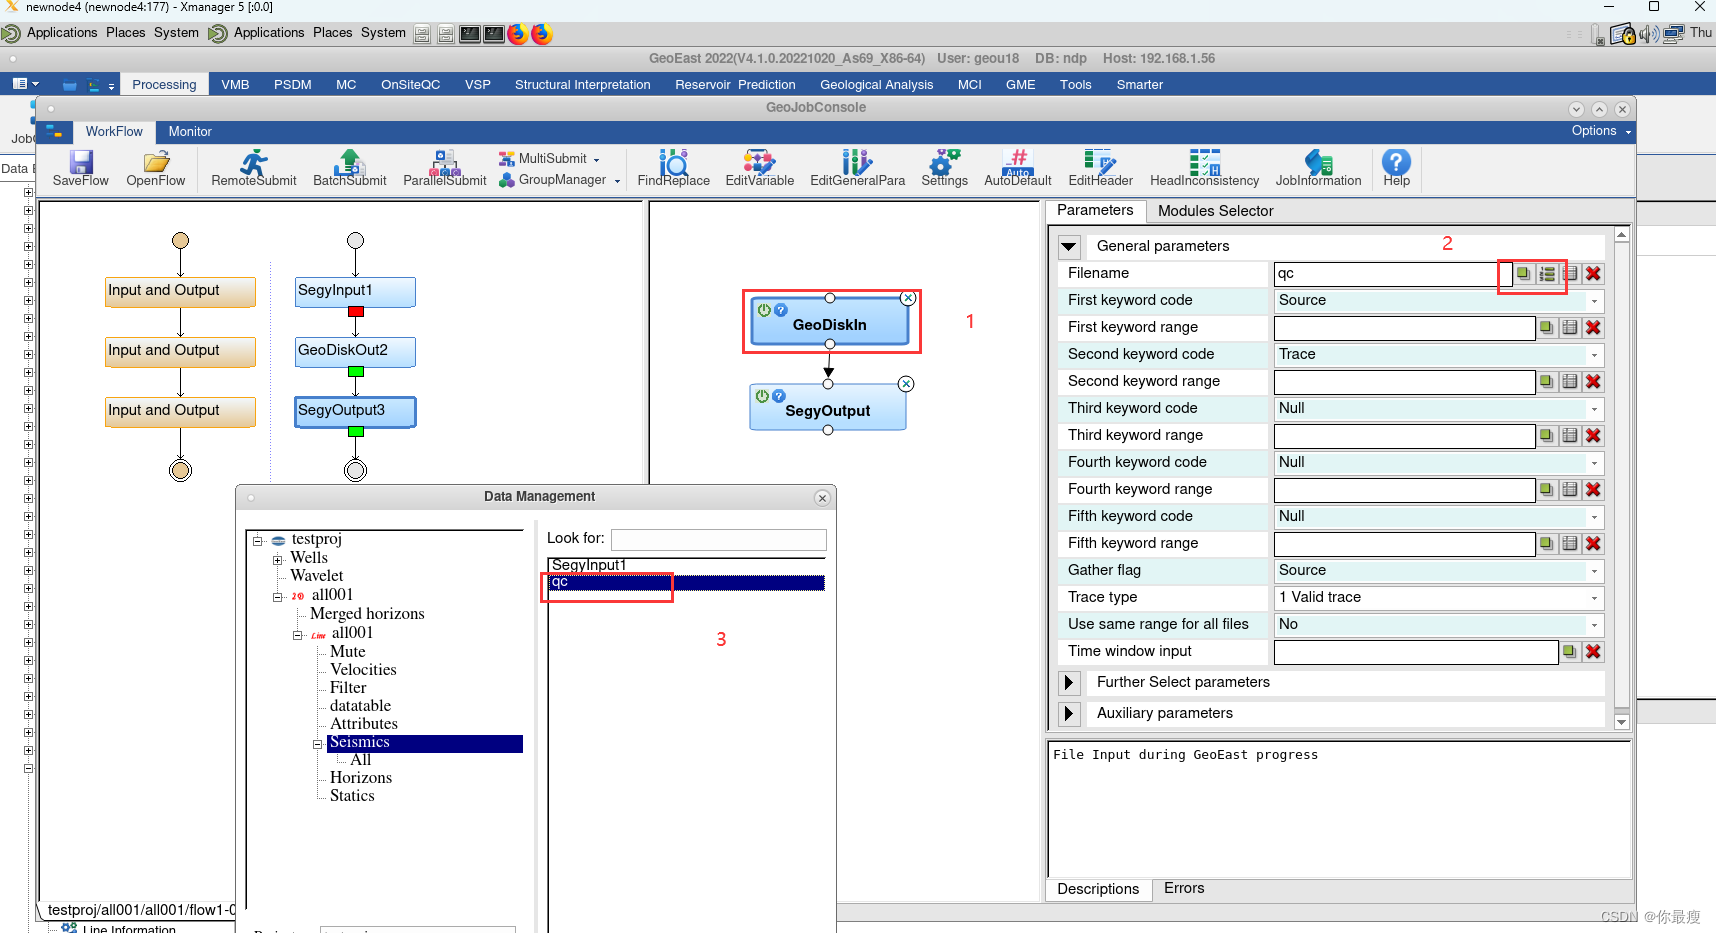Expand Further Select parameters section
1716x933 pixels.
tap(1069, 682)
